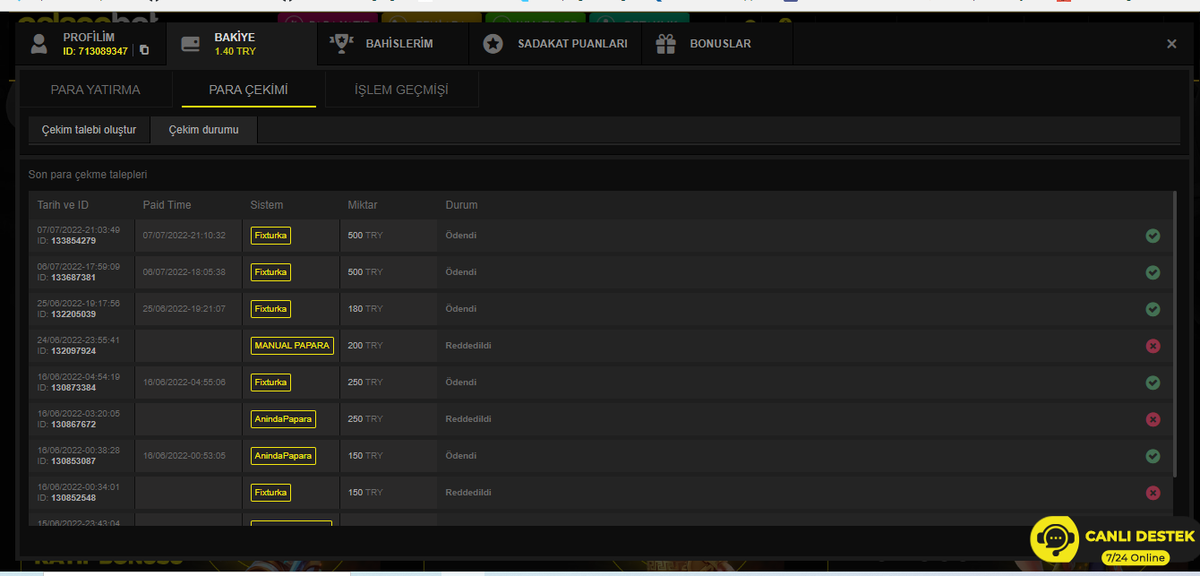Viewport: 1200px width, 576px height.
Task: Click Çekim durumu sub-tab
Action: [204, 130]
